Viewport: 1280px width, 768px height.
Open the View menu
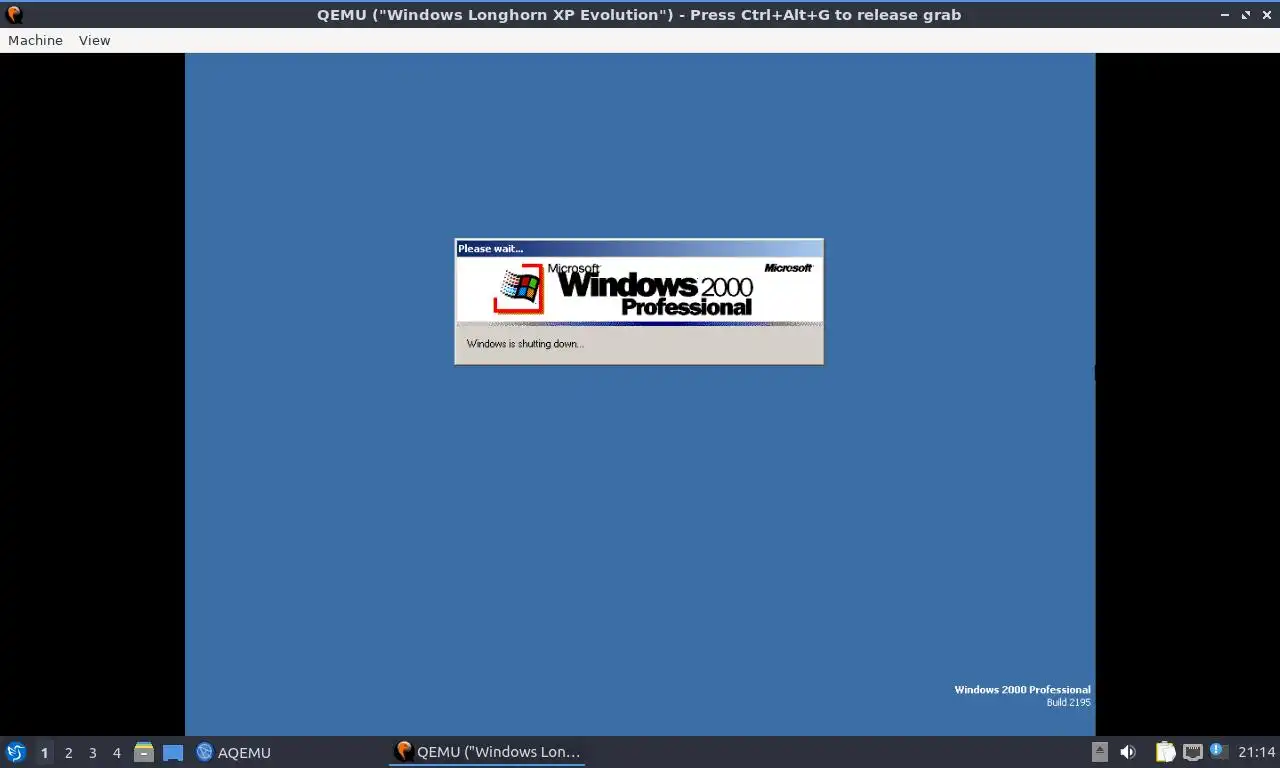coord(94,40)
